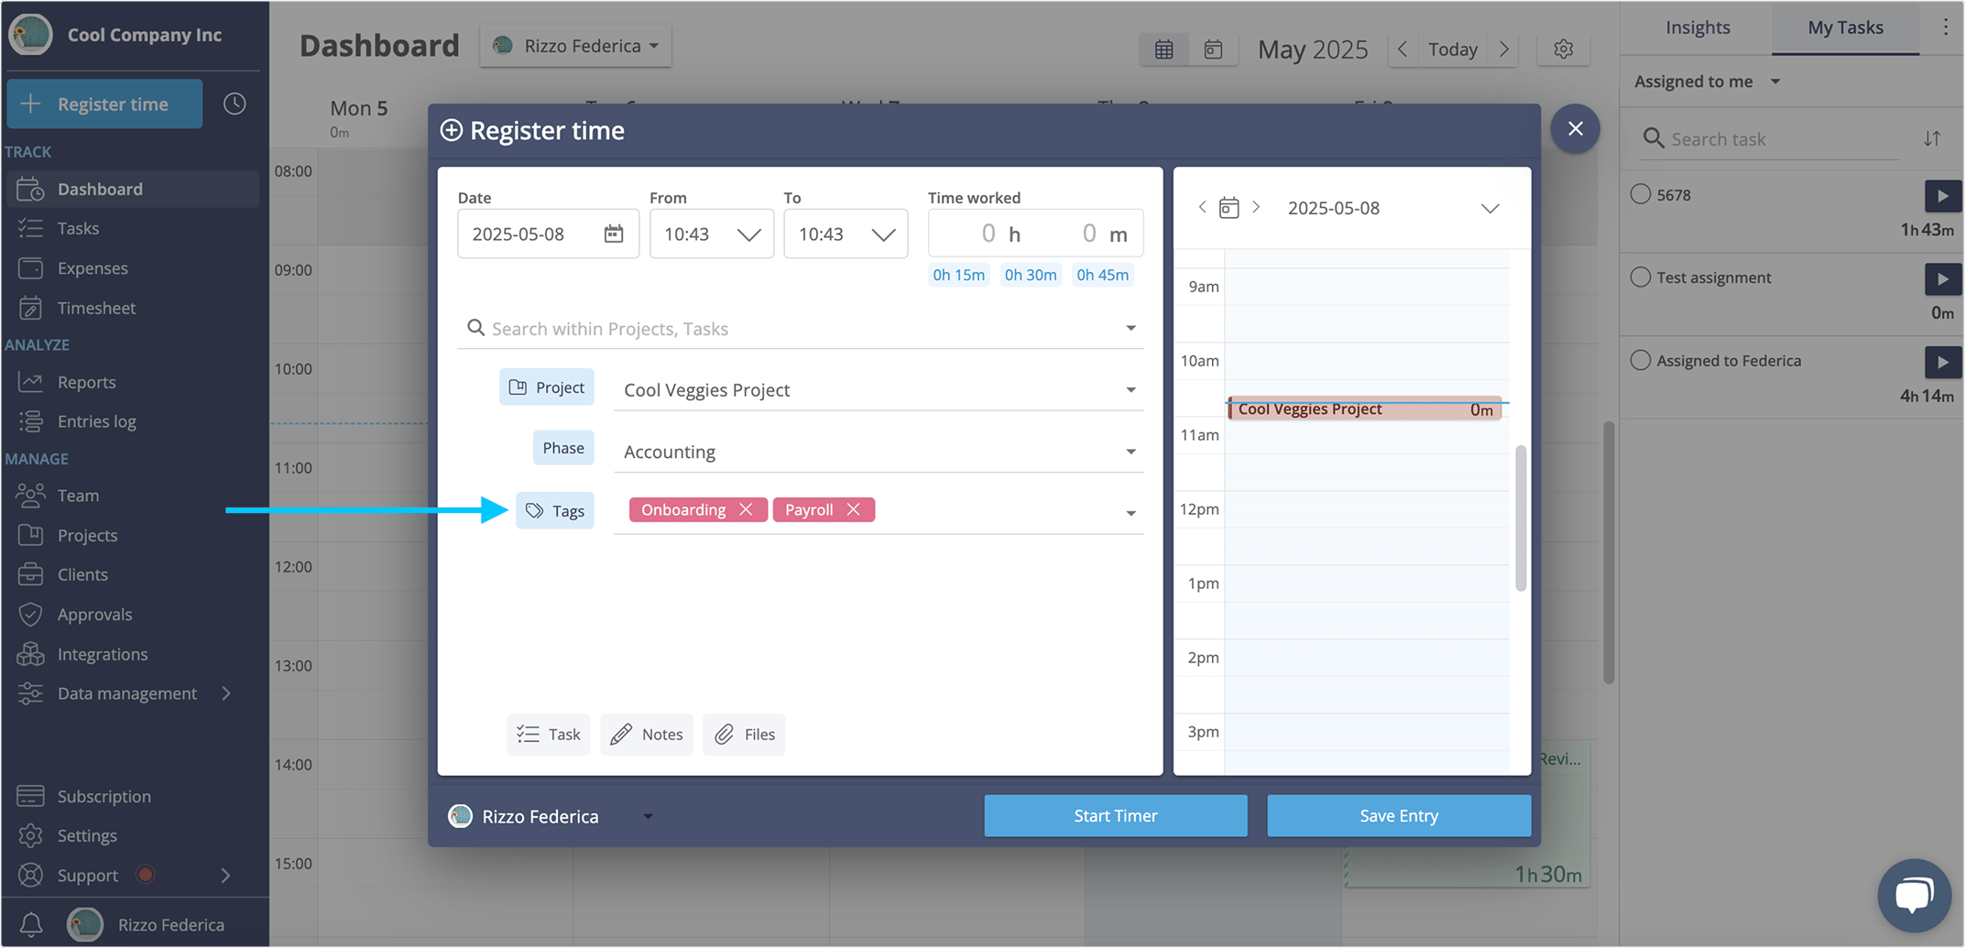Expand the Project selection dropdown
Screen dimensions: 1965x948
[1130, 390]
